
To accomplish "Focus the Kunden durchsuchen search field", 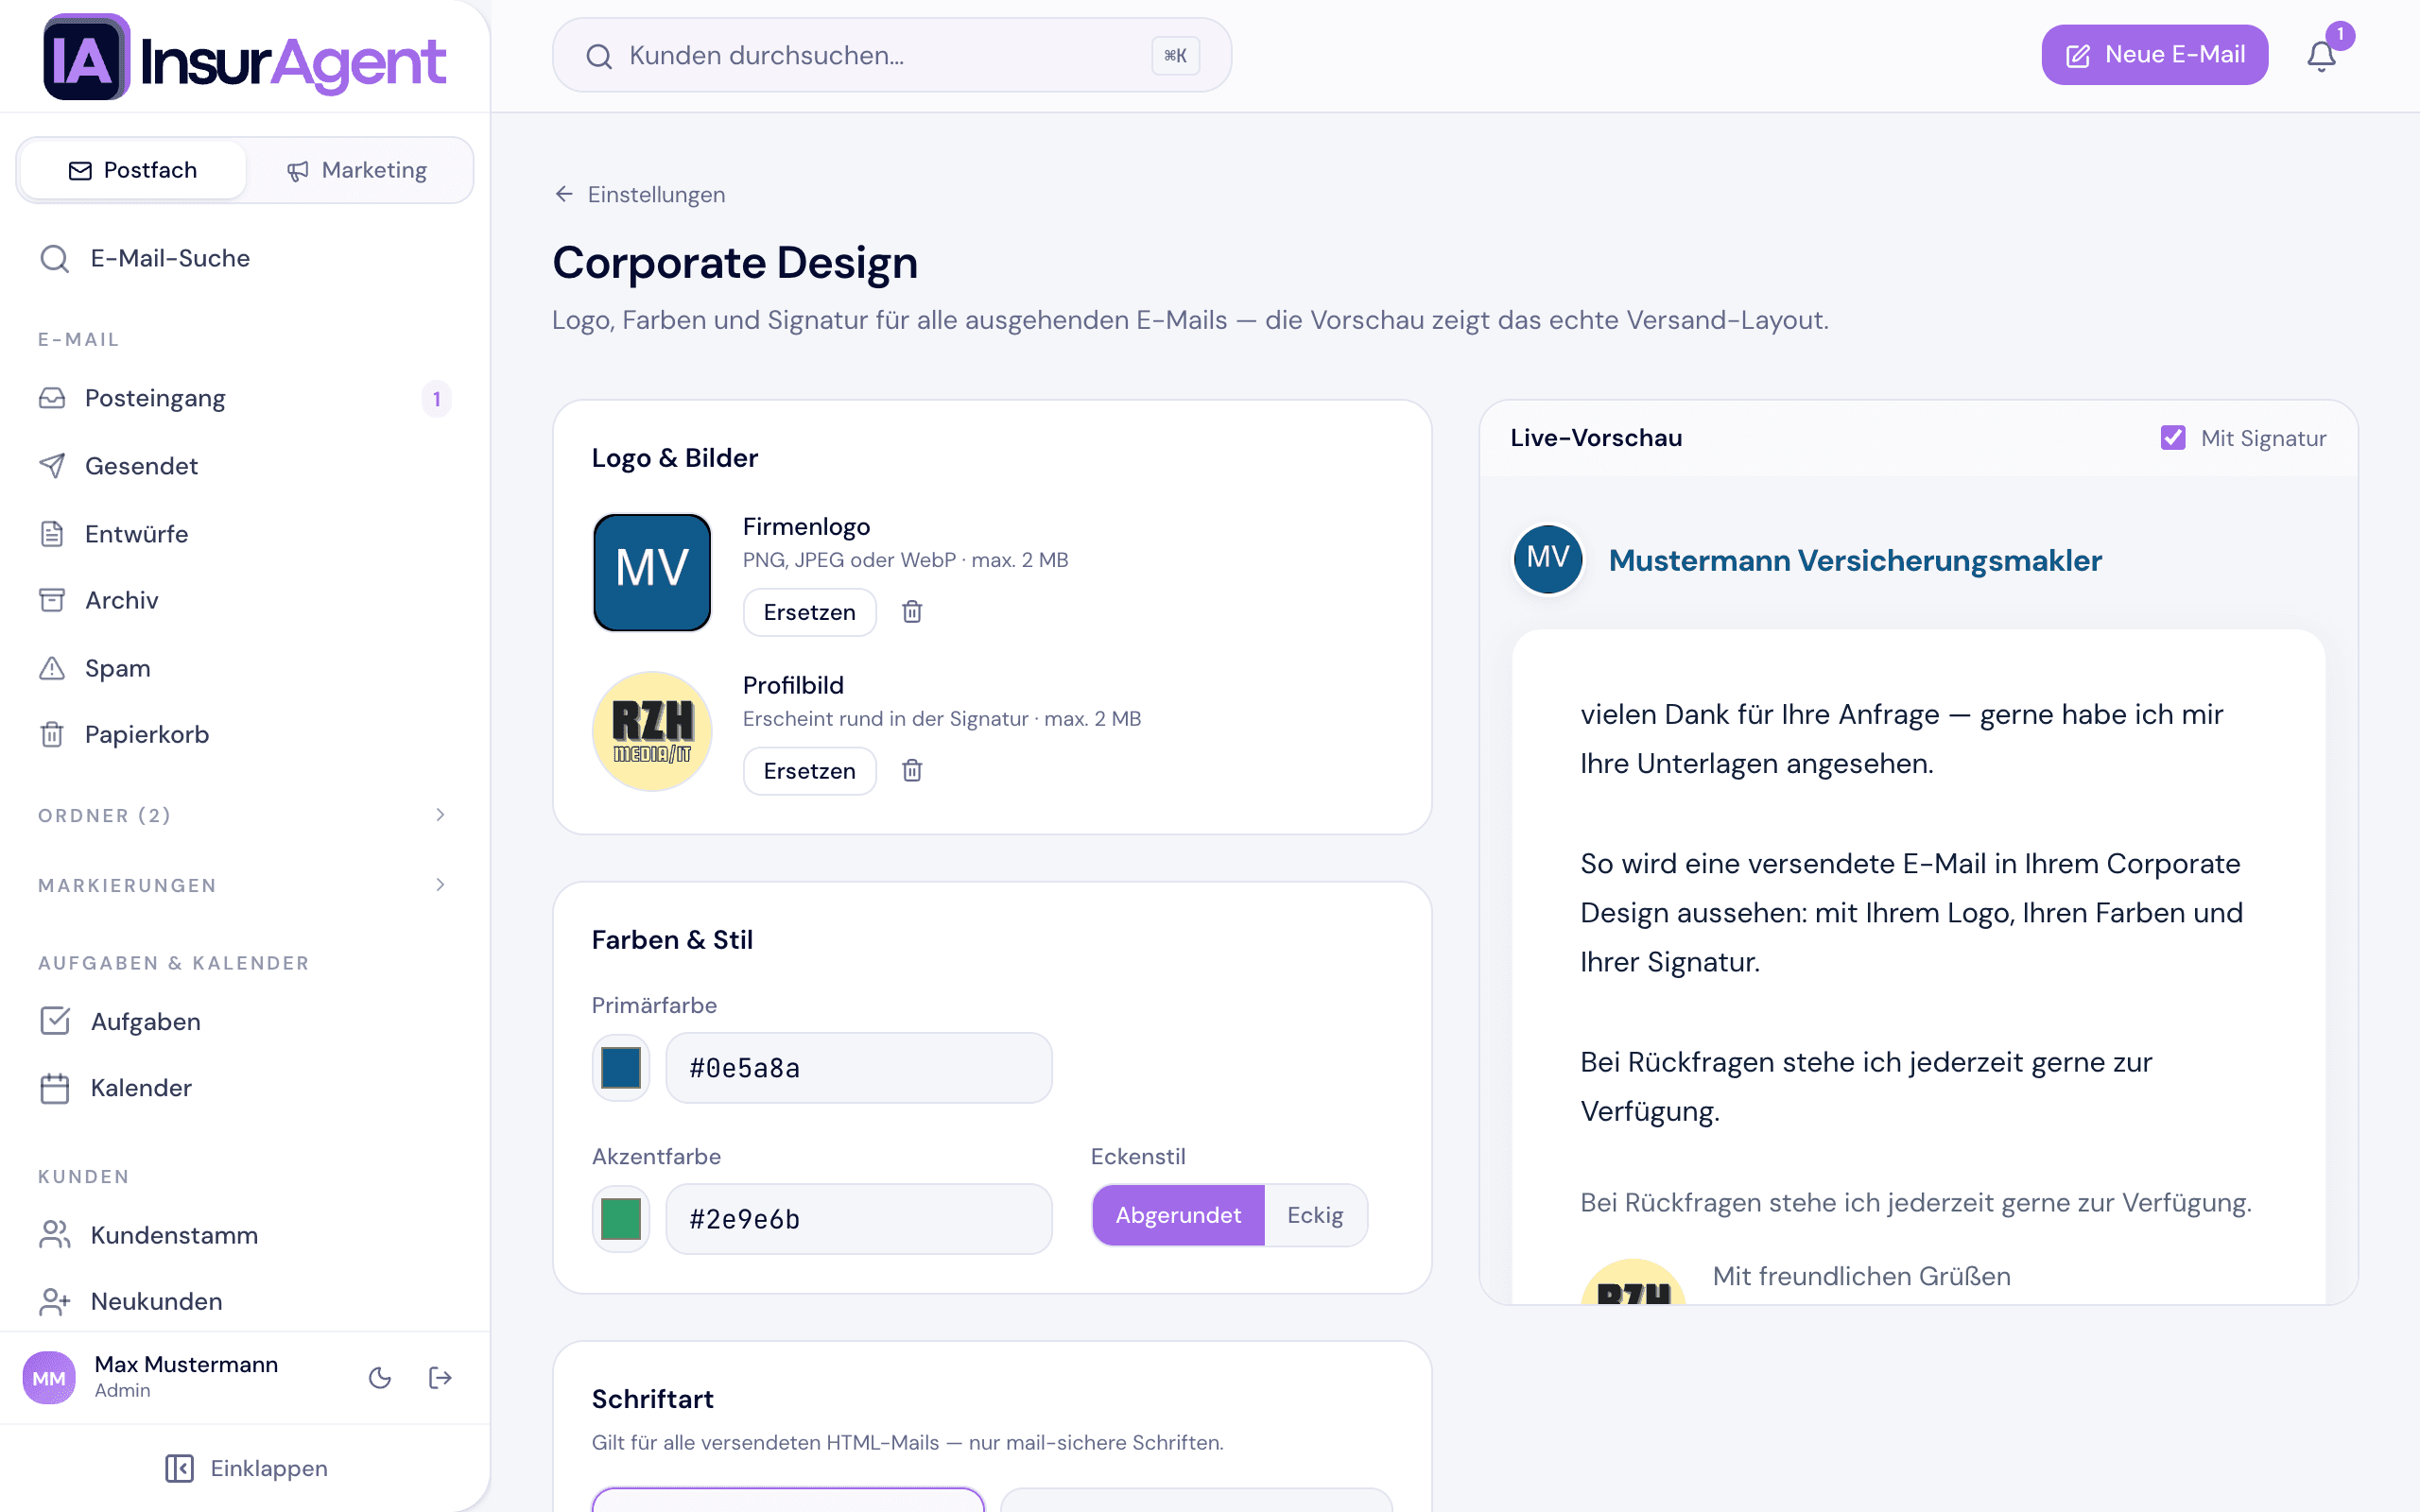I will (892, 55).
